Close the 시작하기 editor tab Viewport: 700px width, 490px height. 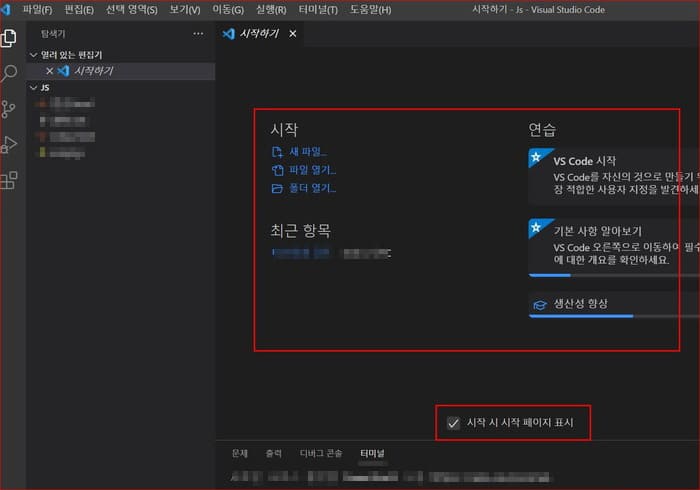pyautogui.click(x=292, y=33)
